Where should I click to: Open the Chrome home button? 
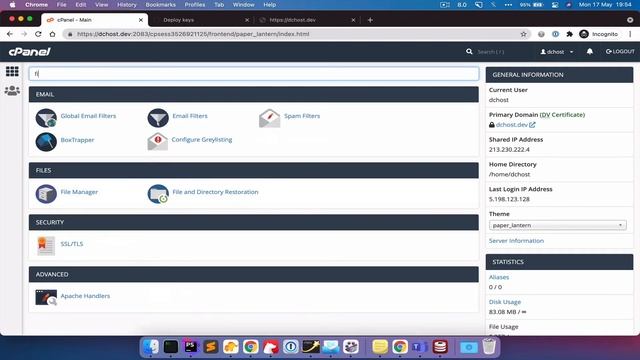(52, 34)
